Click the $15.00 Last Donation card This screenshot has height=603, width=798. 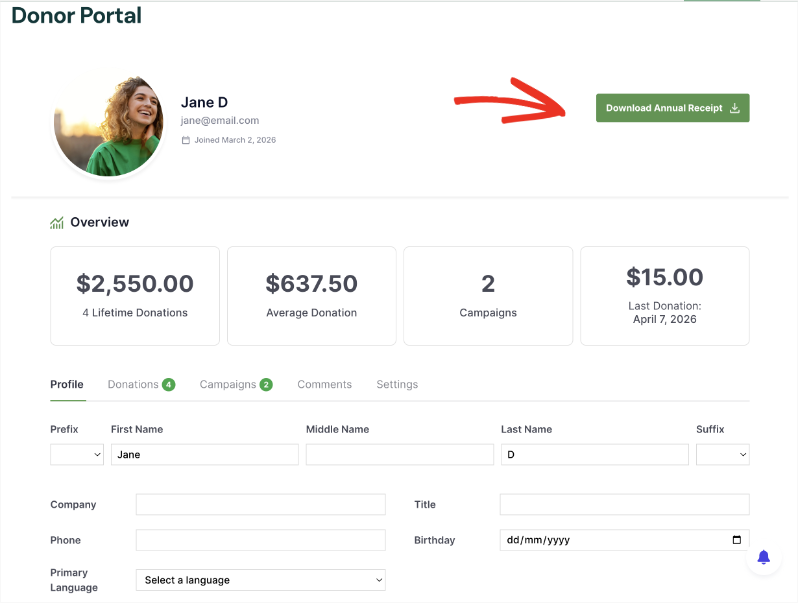665,296
